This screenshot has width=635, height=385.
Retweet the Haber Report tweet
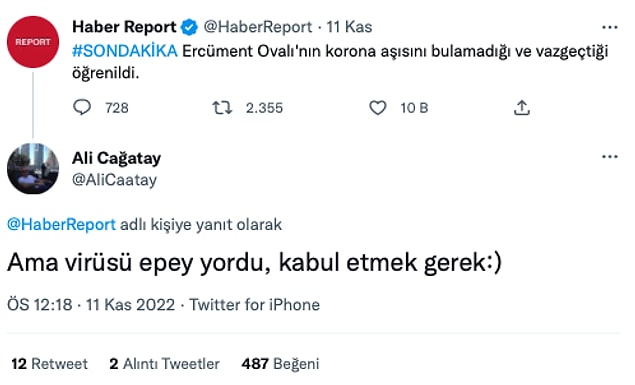(x=222, y=108)
